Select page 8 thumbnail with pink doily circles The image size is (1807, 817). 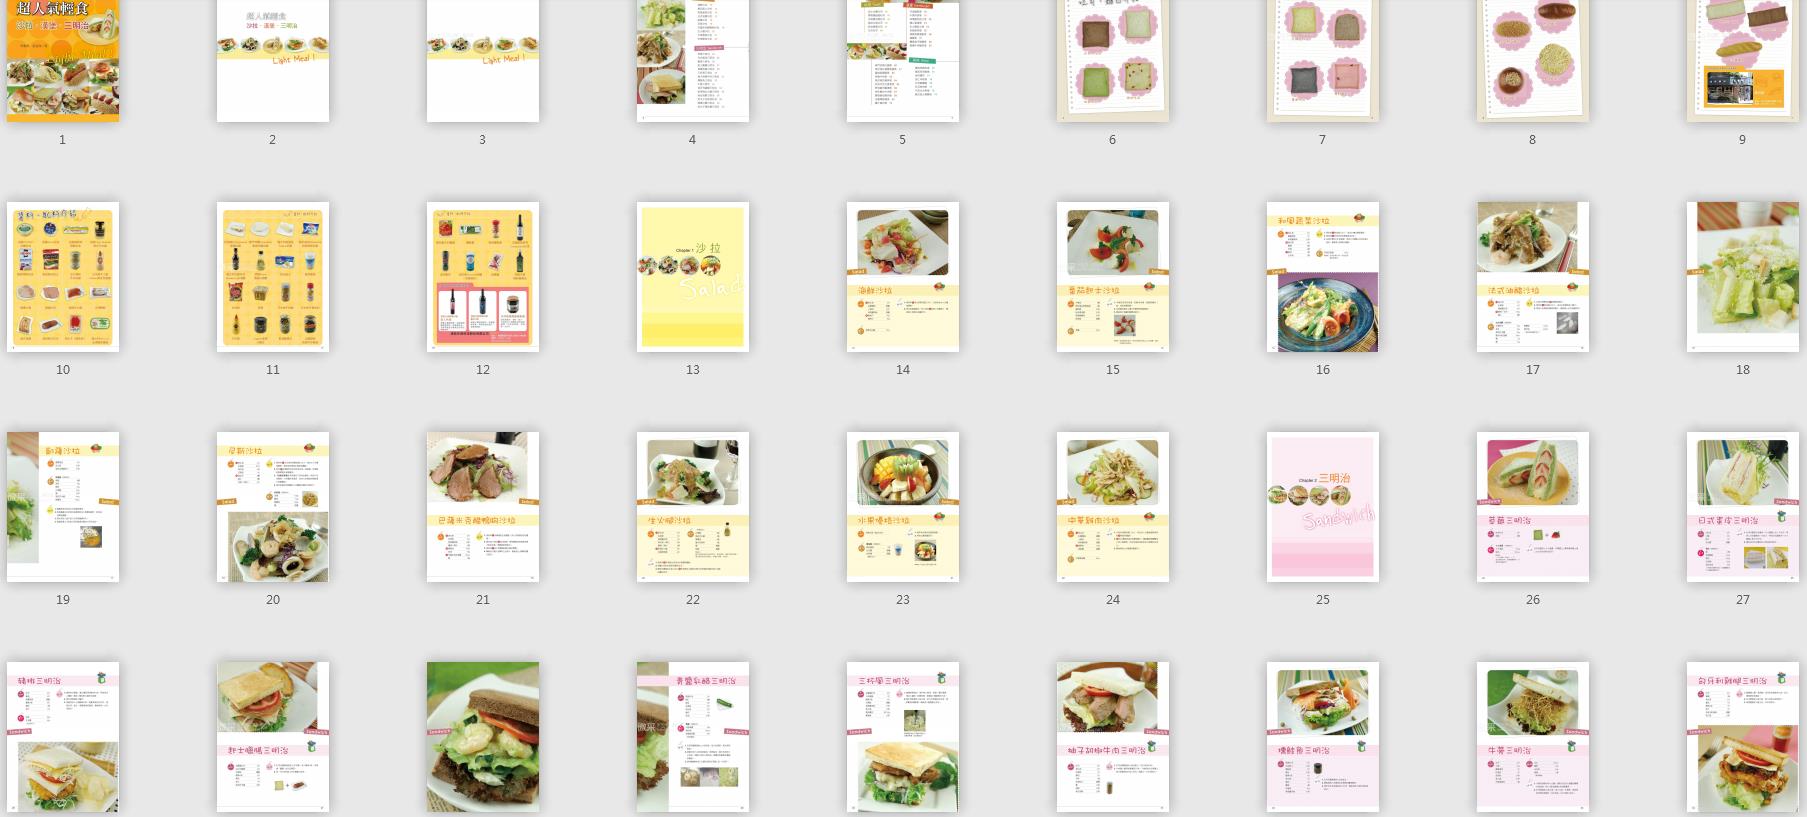coord(1533,60)
